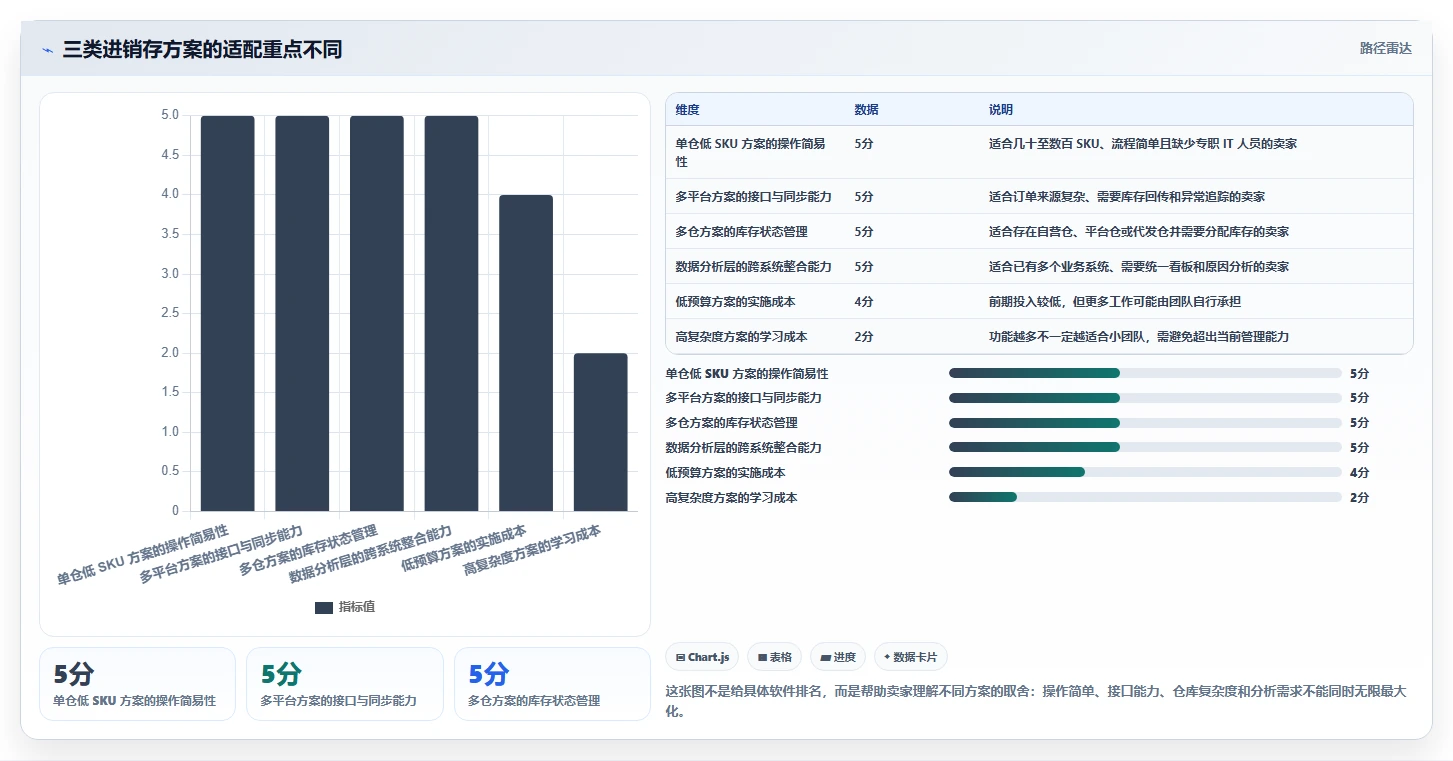Click progress bar for 低预算方案的实施成本
The image size is (1453, 761).
1145,472
